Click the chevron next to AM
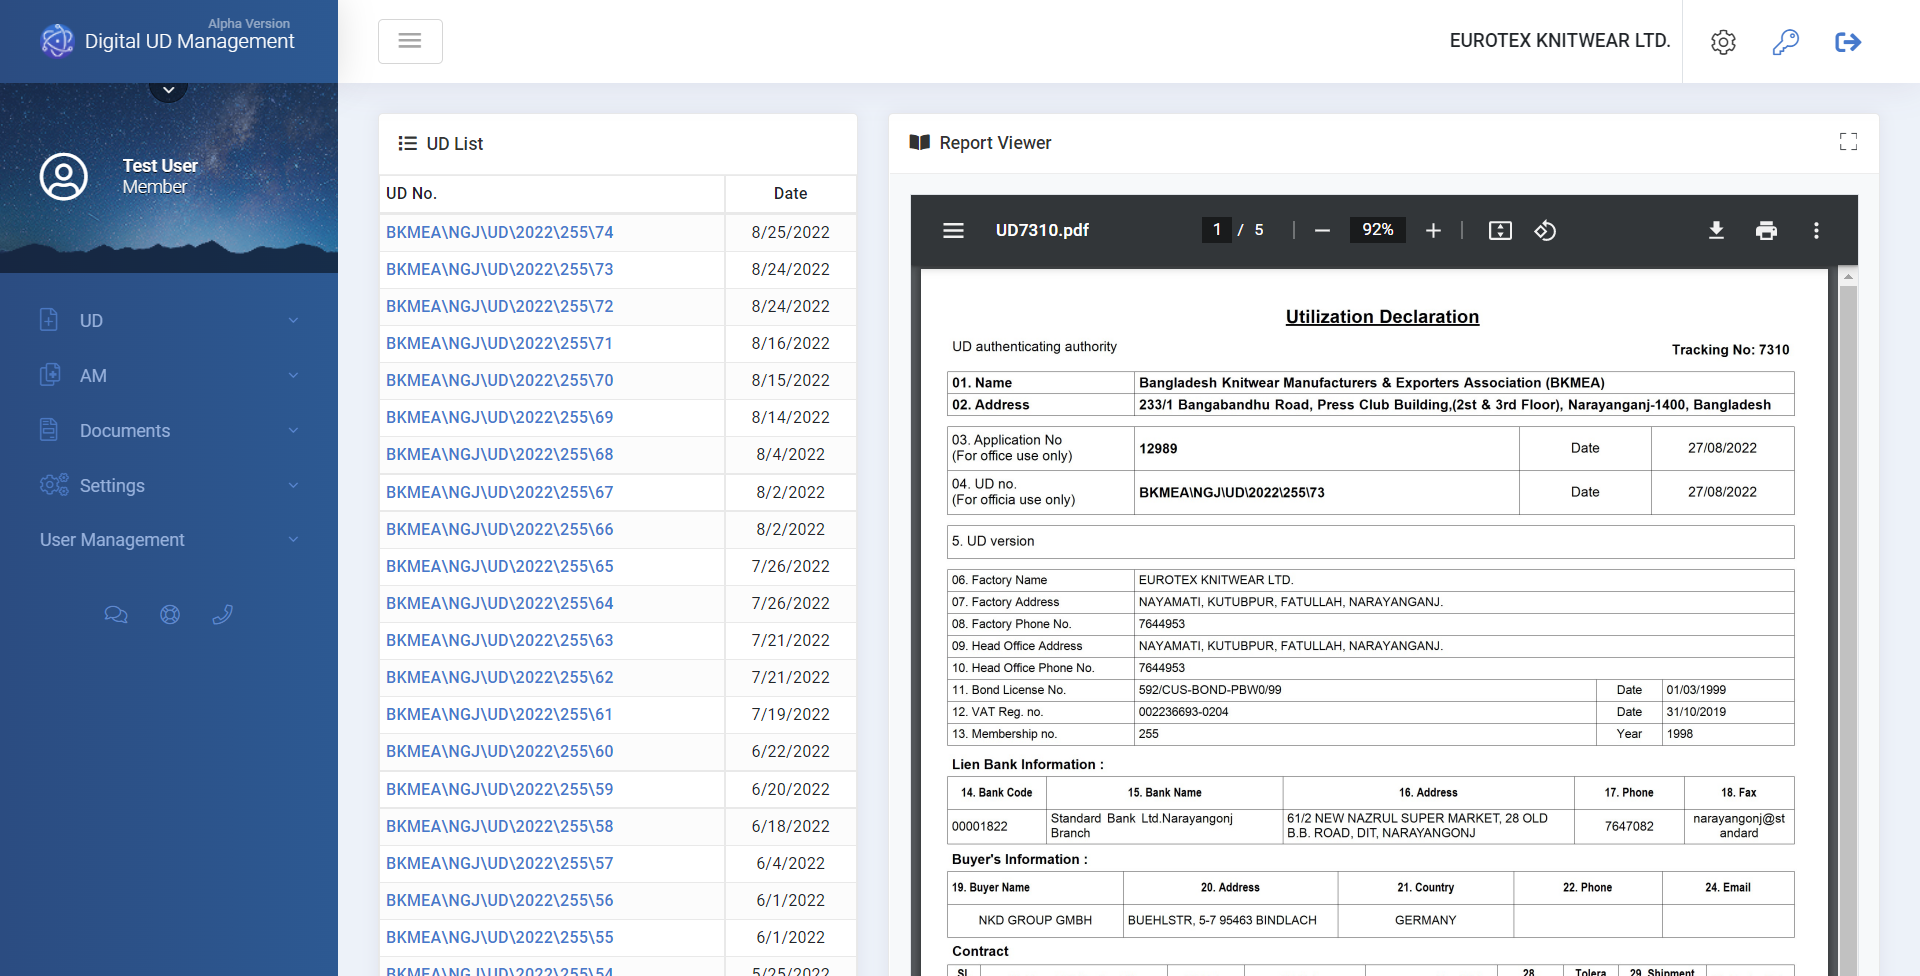This screenshot has height=976, width=1920. pyautogui.click(x=293, y=376)
